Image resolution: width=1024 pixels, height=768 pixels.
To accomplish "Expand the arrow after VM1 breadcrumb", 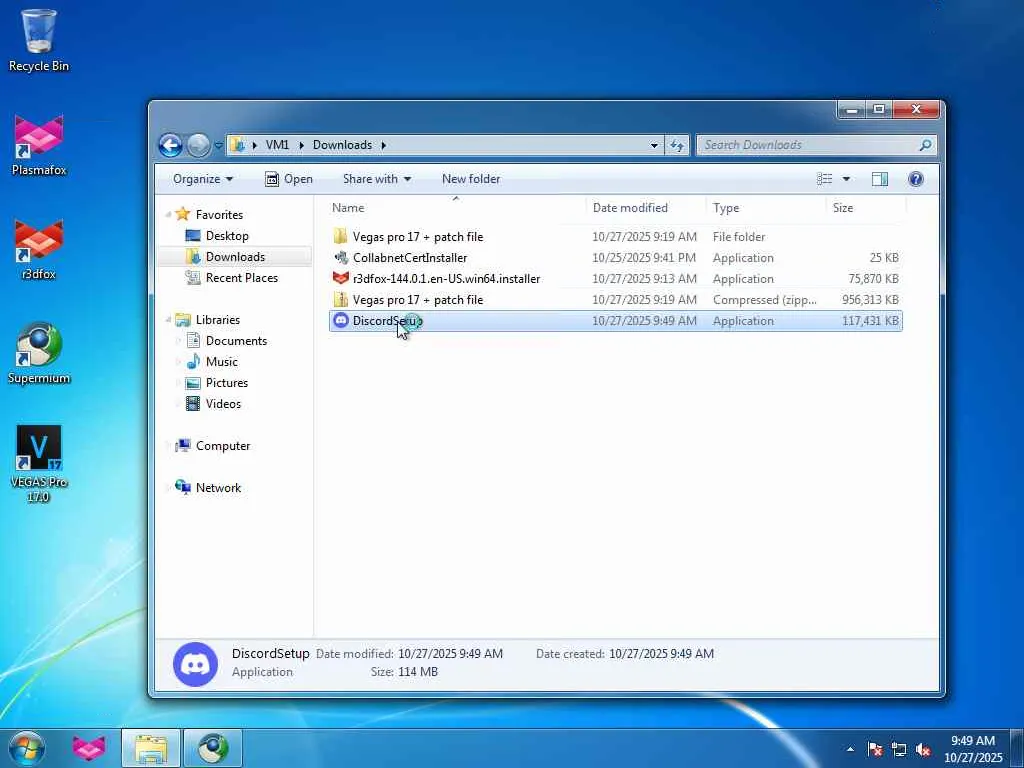I will click(x=301, y=146).
